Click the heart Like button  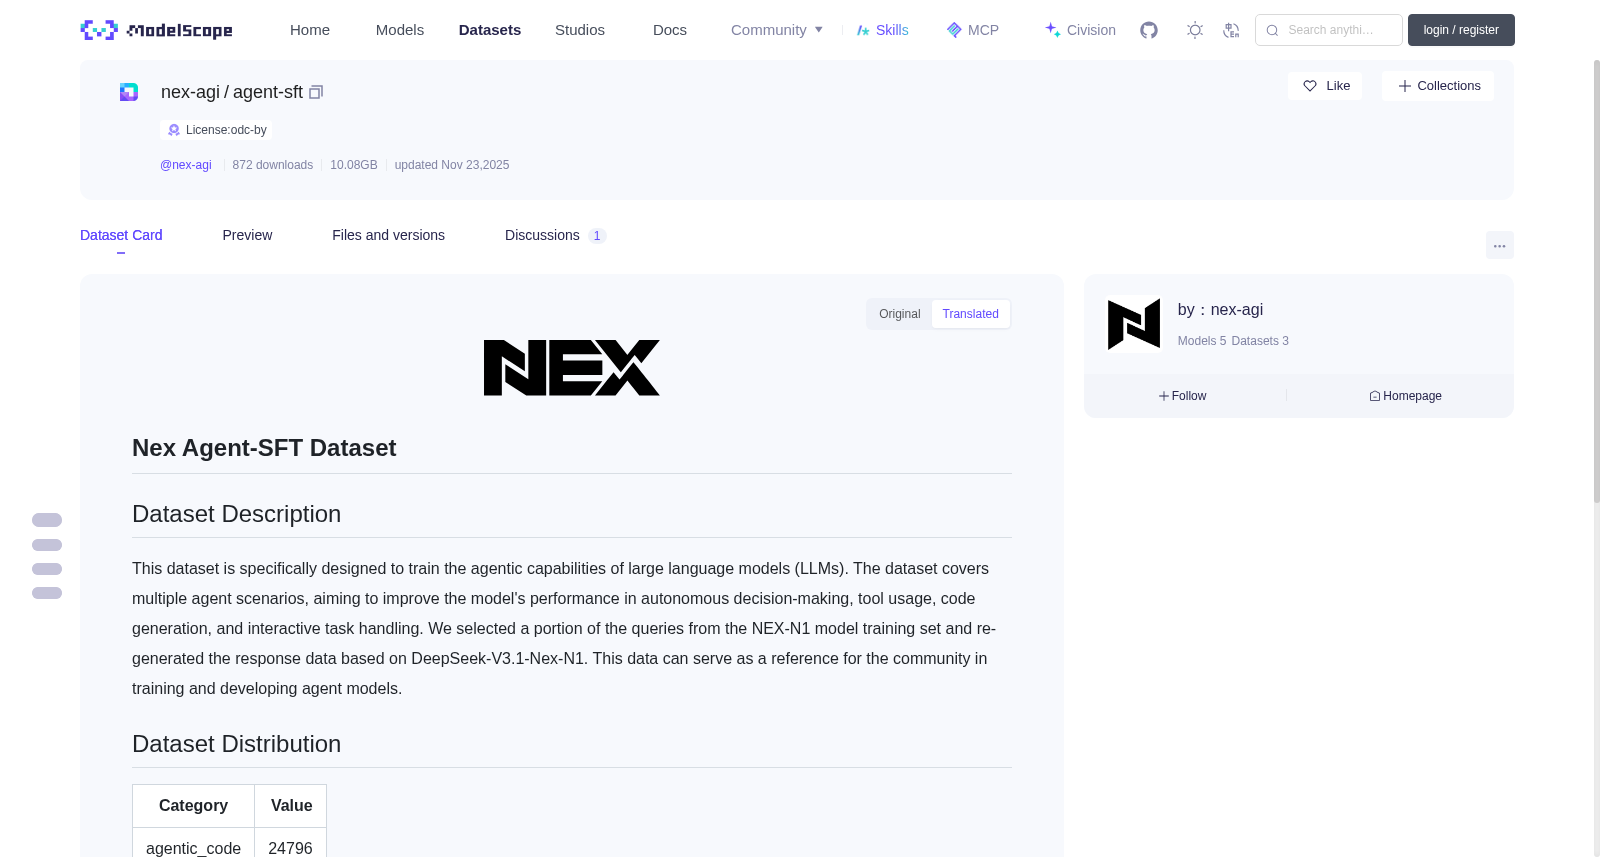click(x=1325, y=86)
